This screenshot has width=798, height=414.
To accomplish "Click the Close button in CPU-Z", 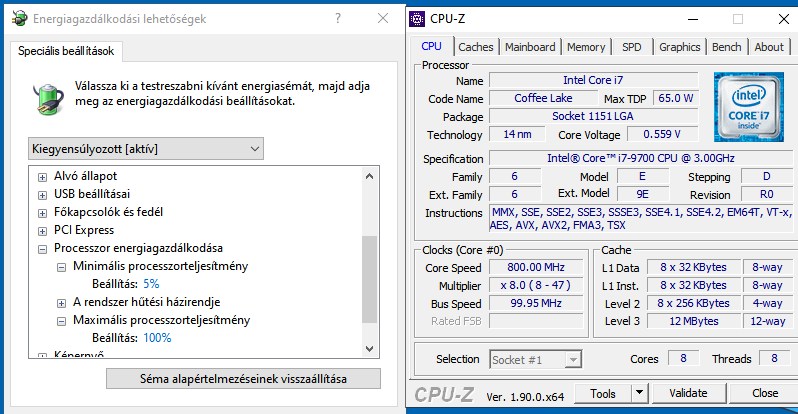I will click(764, 393).
